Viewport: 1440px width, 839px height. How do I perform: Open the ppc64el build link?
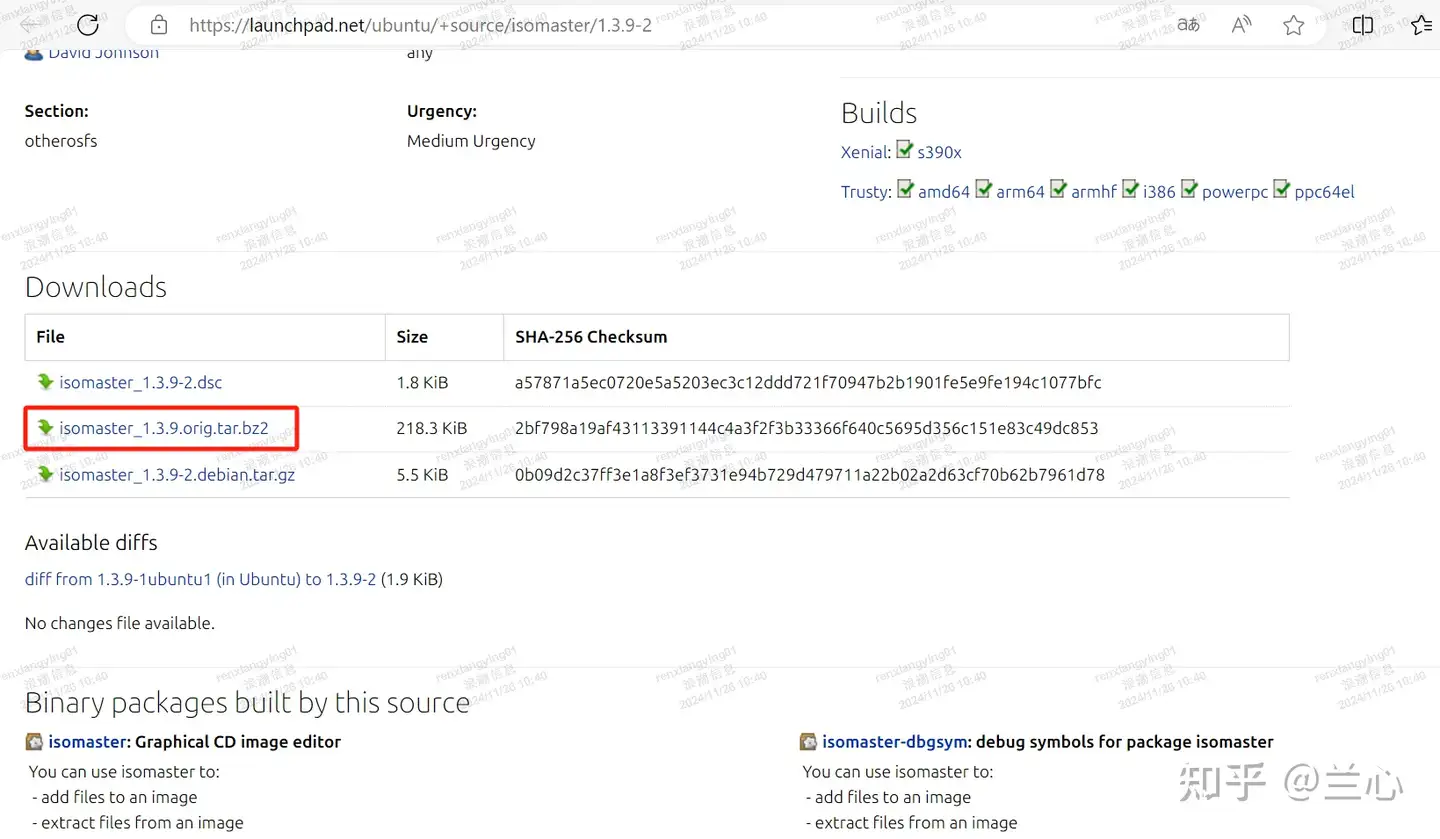(1324, 191)
